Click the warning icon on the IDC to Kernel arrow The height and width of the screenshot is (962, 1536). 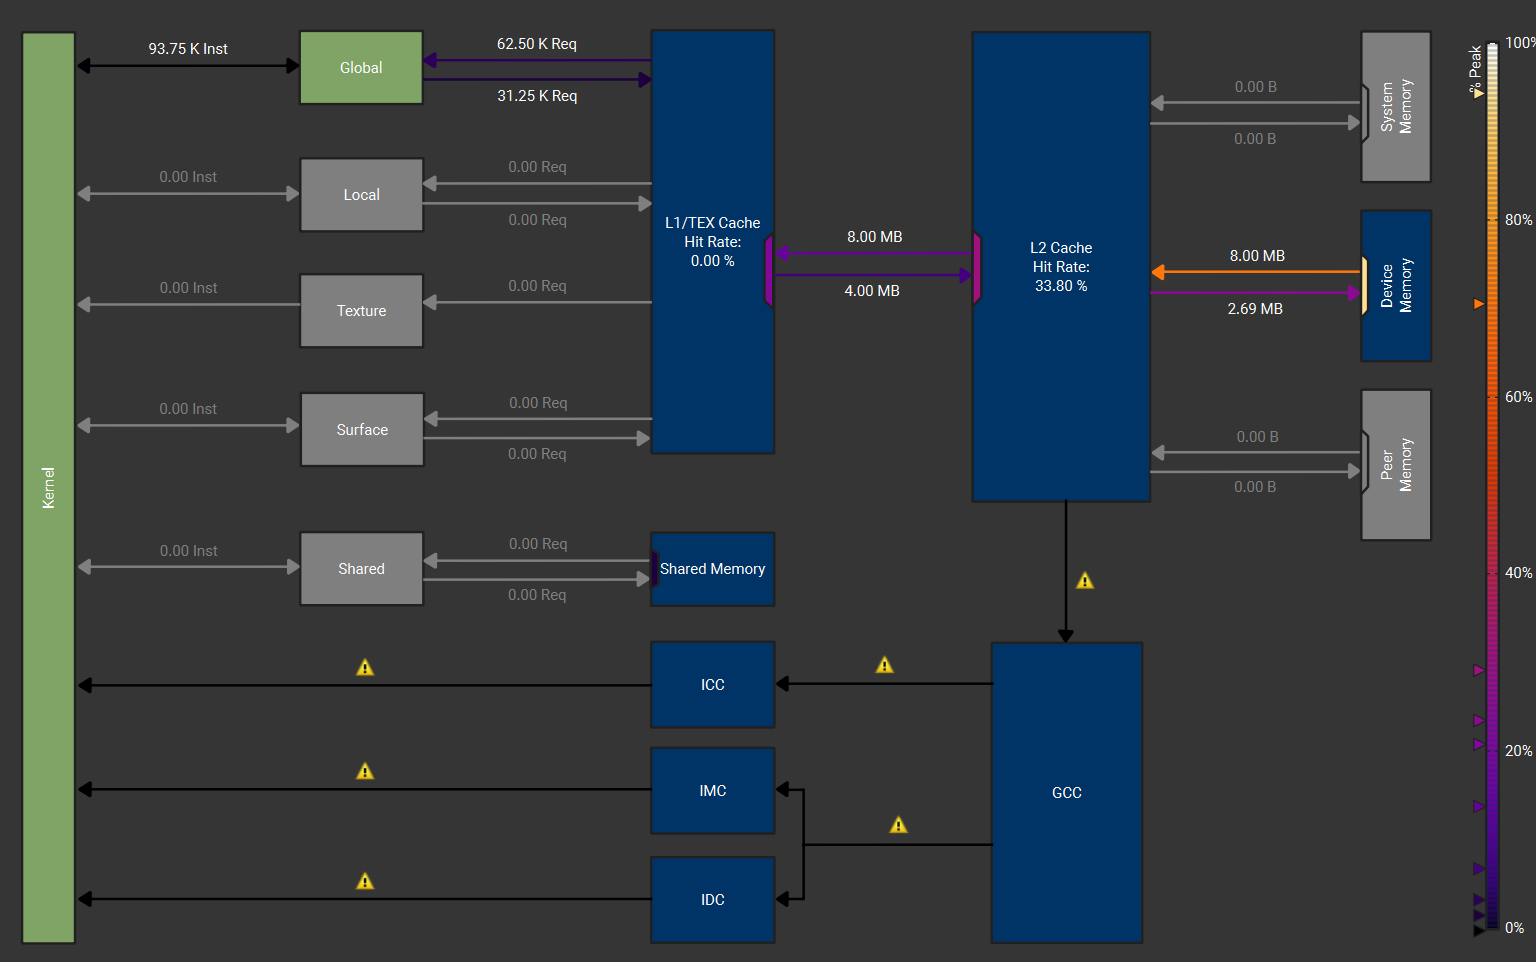tap(365, 881)
